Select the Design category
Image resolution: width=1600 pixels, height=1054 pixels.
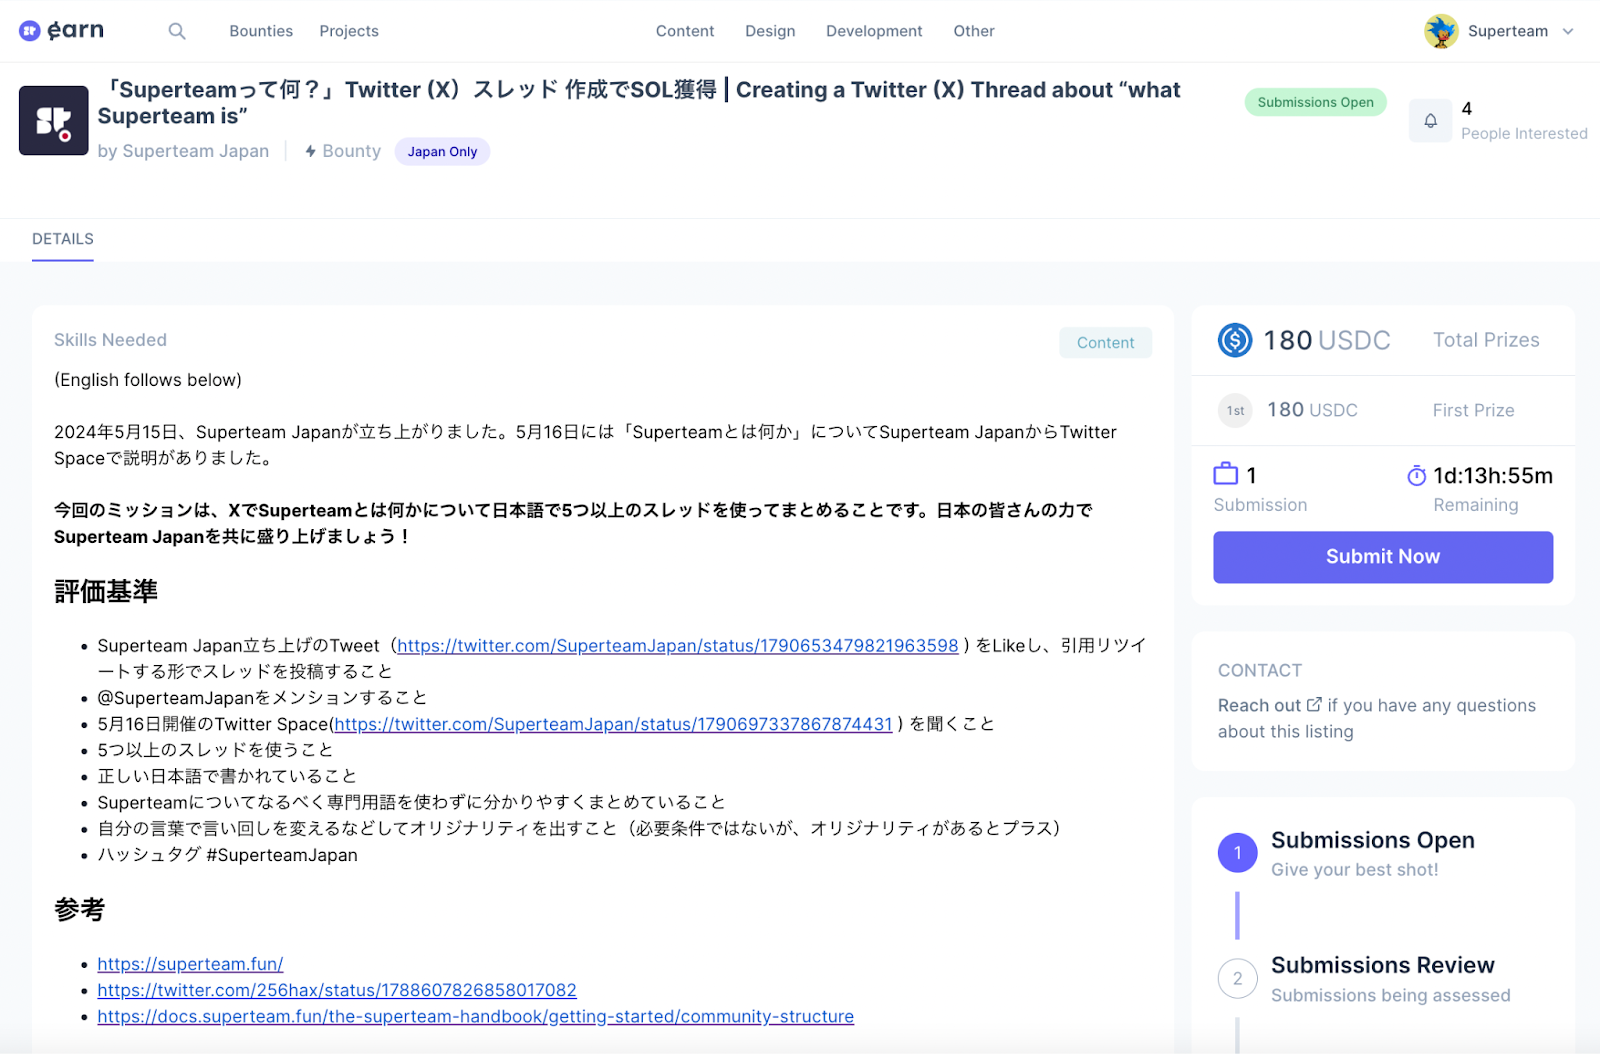click(x=770, y=31)
